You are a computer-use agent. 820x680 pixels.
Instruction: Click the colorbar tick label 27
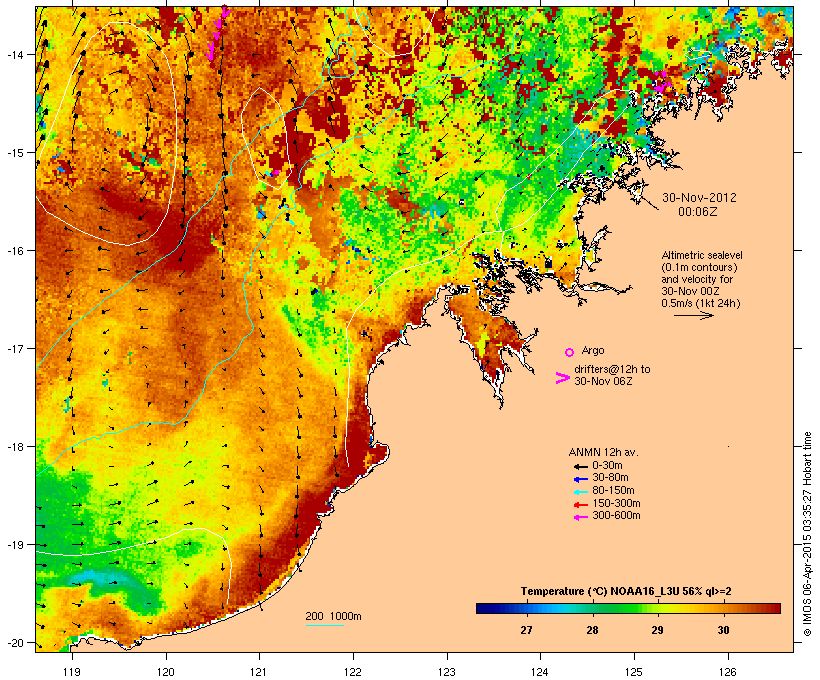pyautogui.click(x=526, y=630)
